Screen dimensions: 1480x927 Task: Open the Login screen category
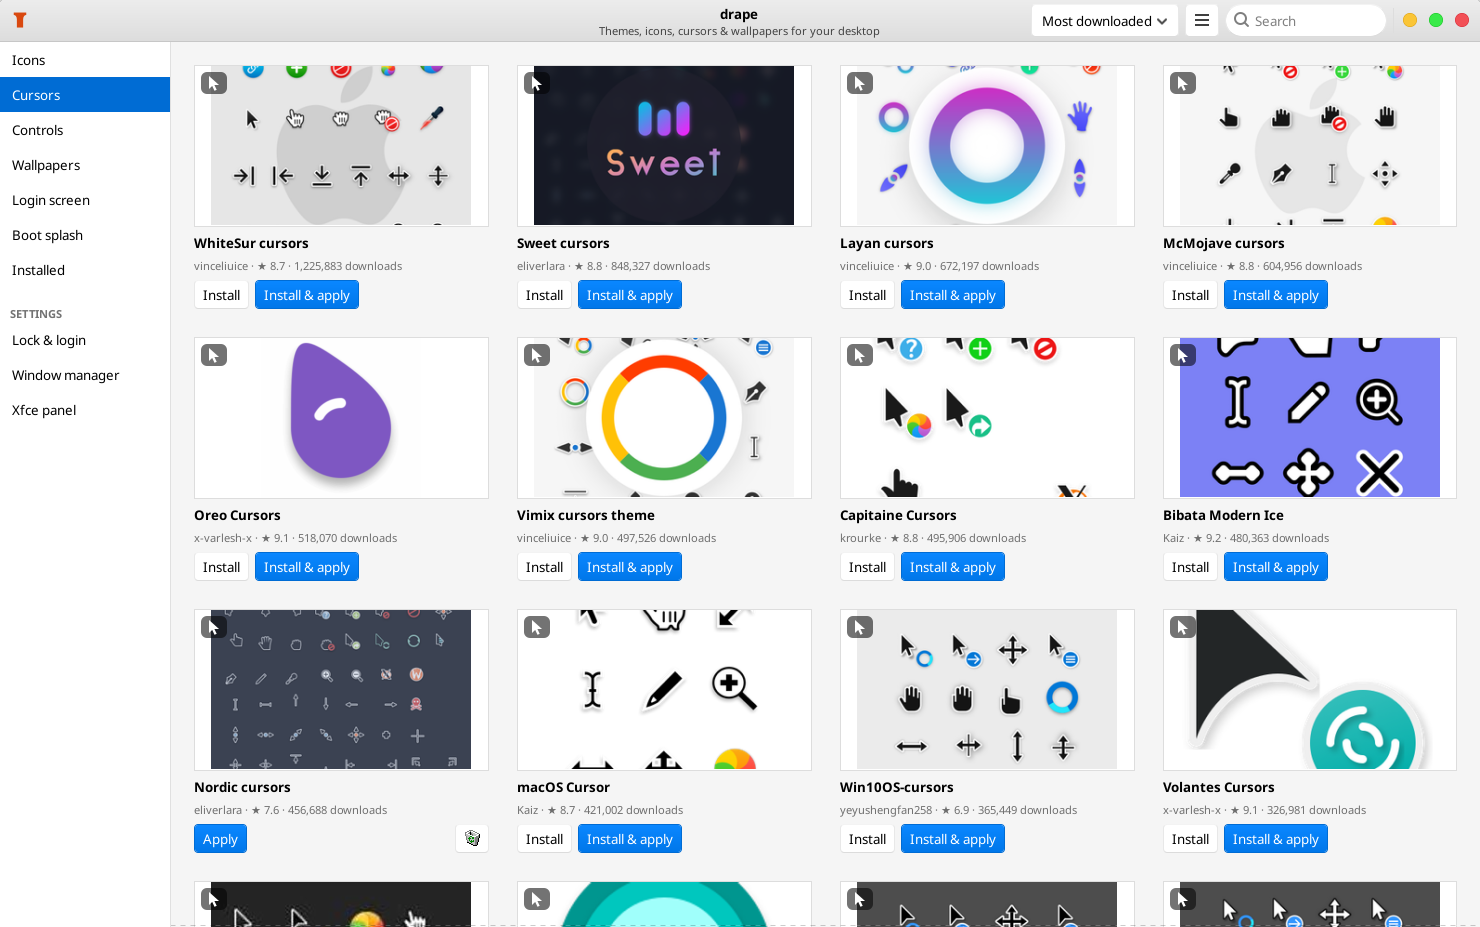(85, 200)
